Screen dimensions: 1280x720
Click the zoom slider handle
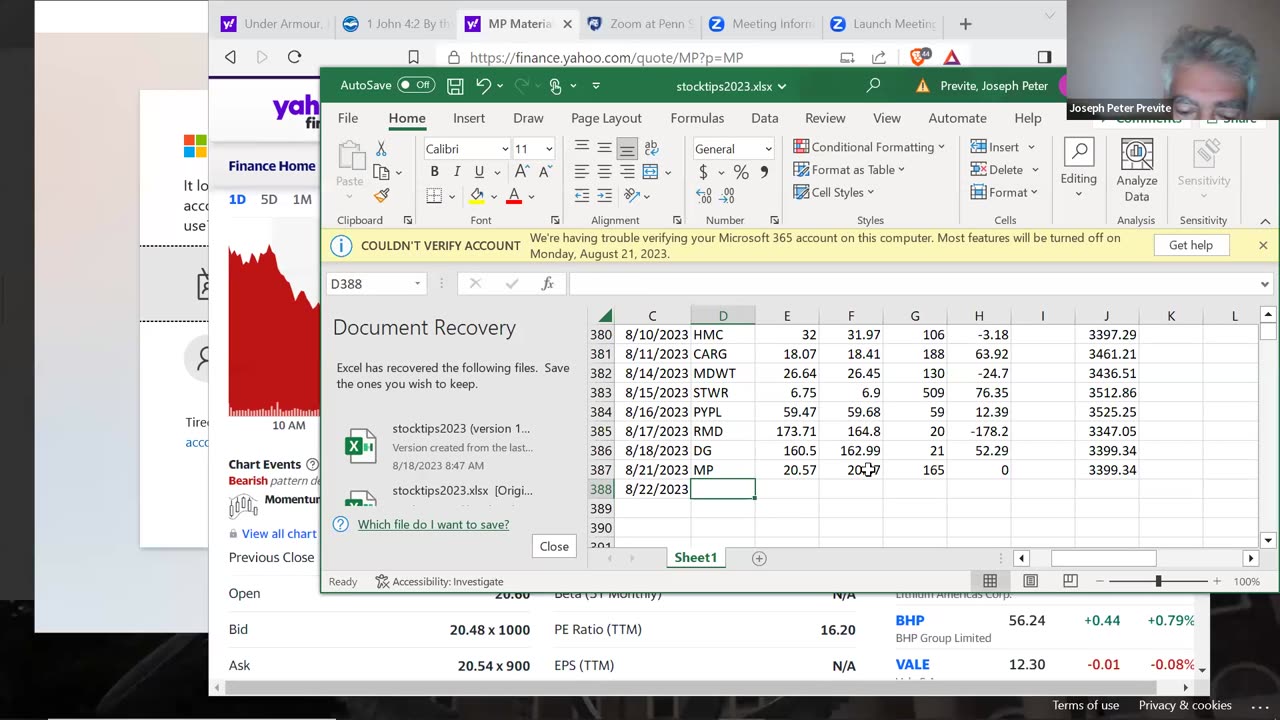(x=1159, y=581)
